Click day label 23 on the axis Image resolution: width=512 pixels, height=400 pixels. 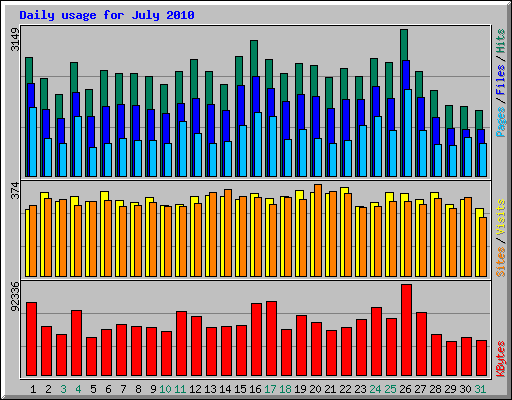coord(360,389)
